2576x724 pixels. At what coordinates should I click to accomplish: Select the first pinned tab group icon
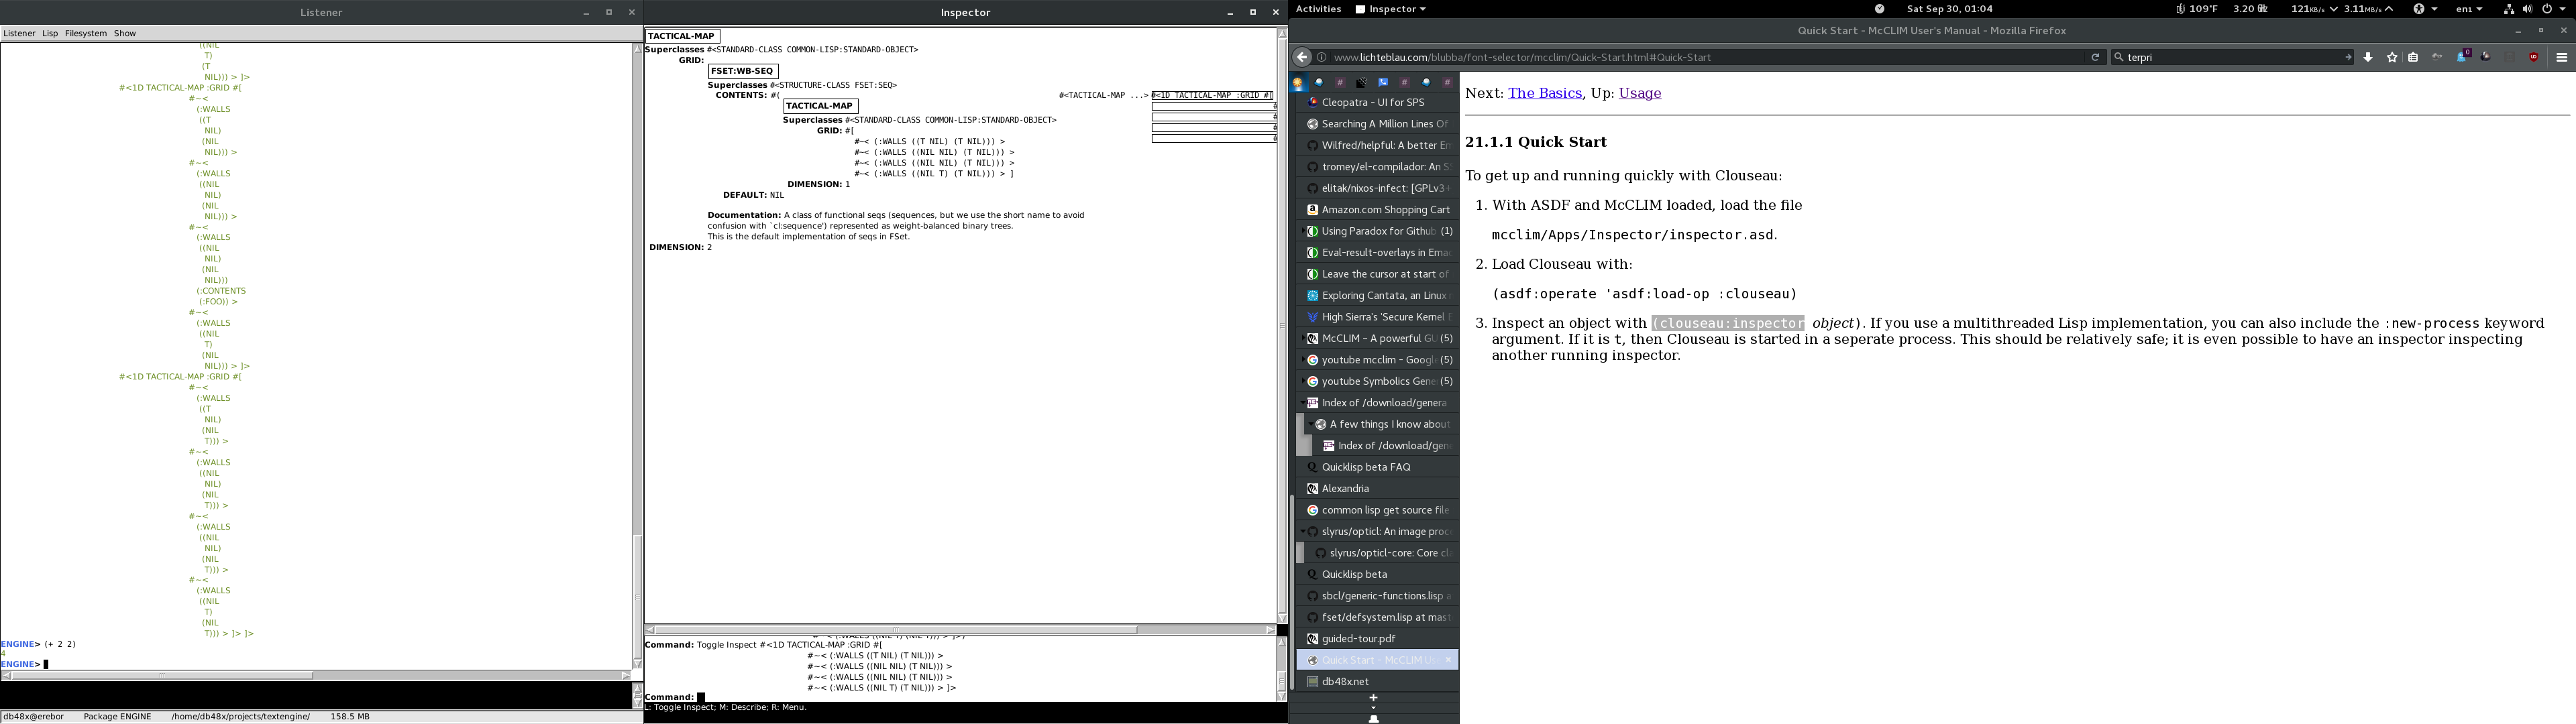pyautogui.click(x=1298, y=83)
